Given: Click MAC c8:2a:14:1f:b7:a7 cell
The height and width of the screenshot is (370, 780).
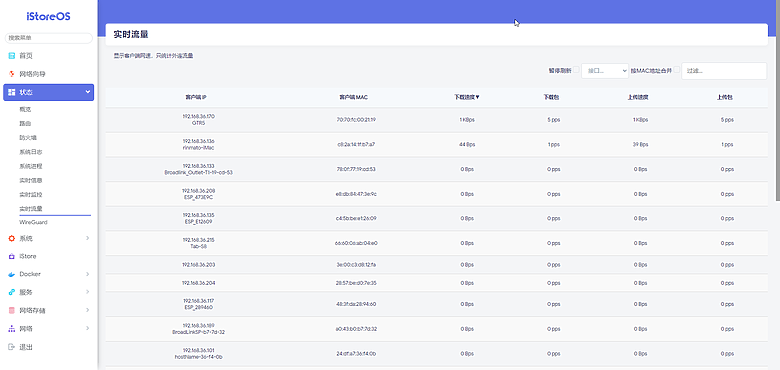Looking at the screenshot, I should tap(356, 144).
